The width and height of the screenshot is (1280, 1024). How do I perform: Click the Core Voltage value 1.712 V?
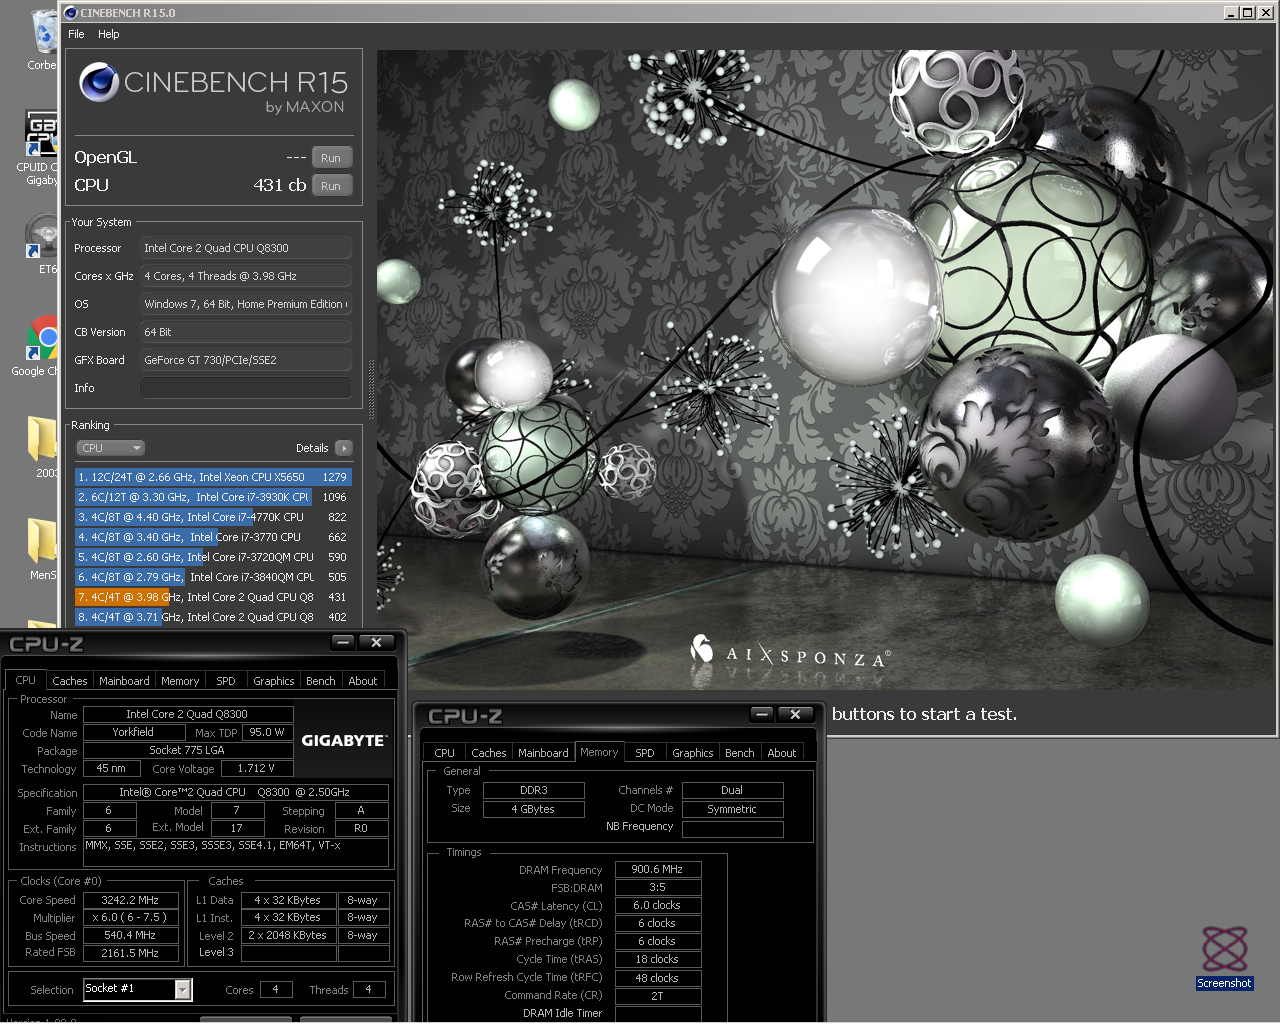coord(257,769)
